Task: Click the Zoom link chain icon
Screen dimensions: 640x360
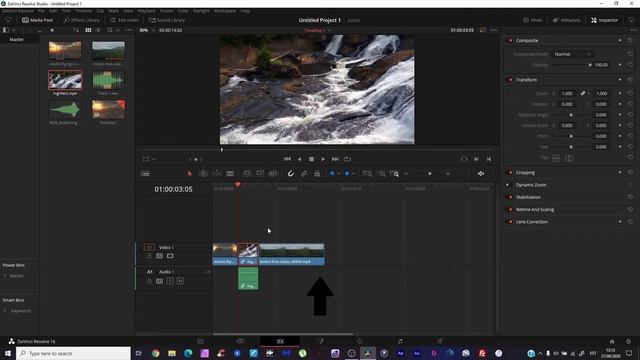Action: [x=583, y=93]
